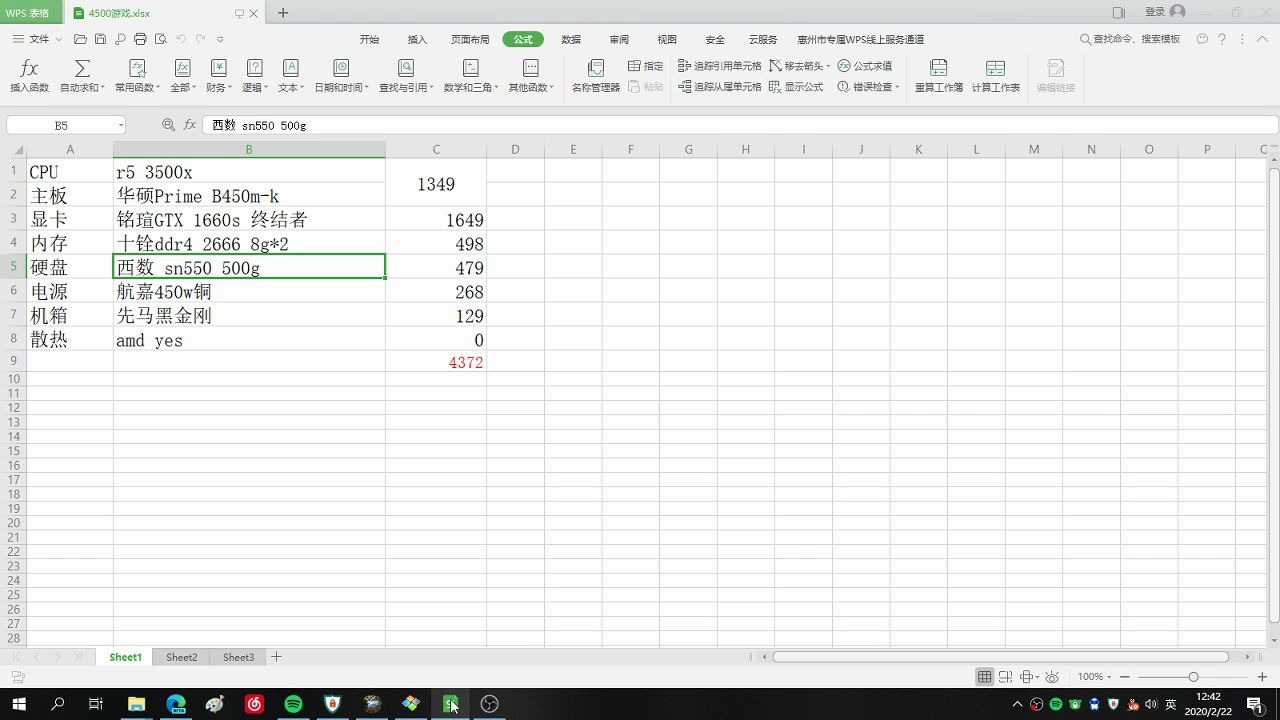Click the help question mark icon
This screenshot has width=1280, height=720.
1221,39
